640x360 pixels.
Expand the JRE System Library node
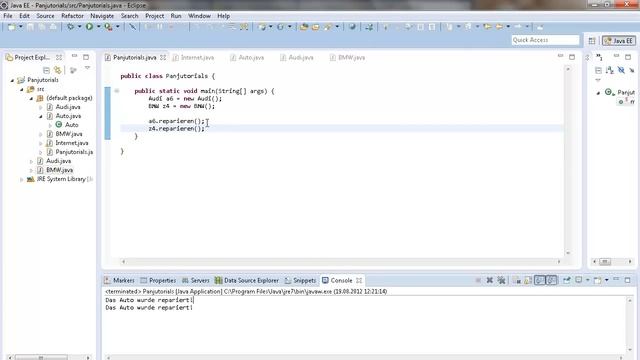tap(22, 179)
